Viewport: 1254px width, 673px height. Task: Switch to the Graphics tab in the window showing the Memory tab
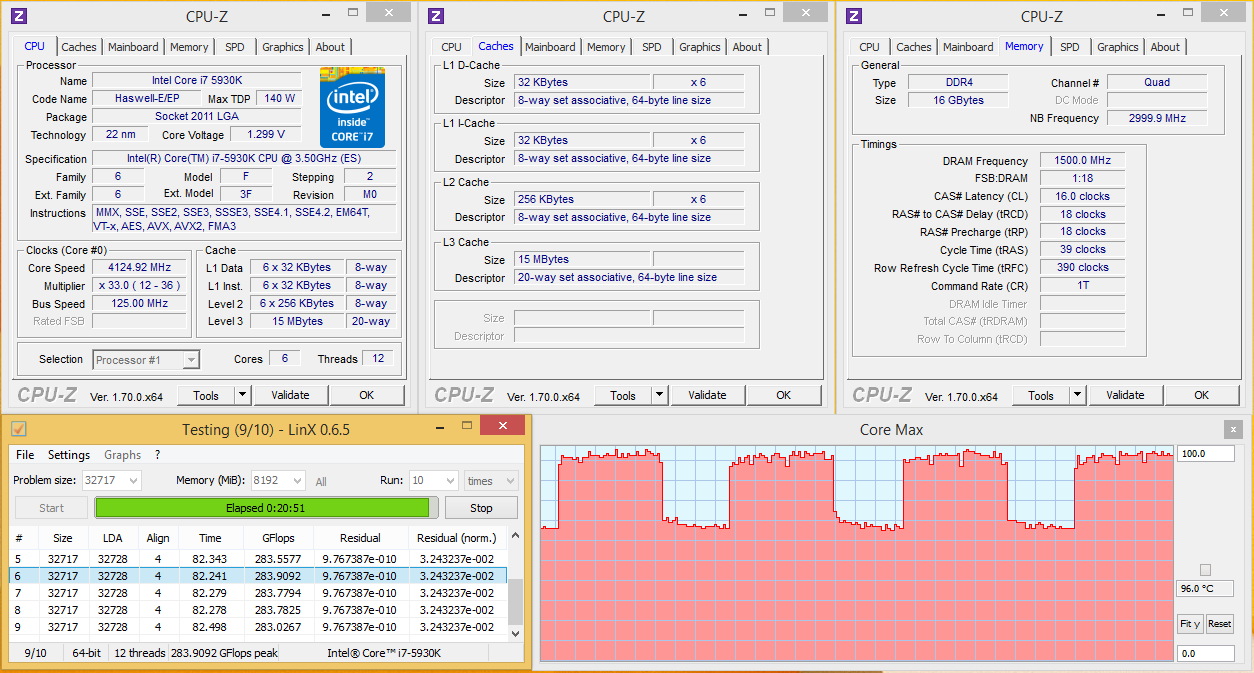point(1117,47)
